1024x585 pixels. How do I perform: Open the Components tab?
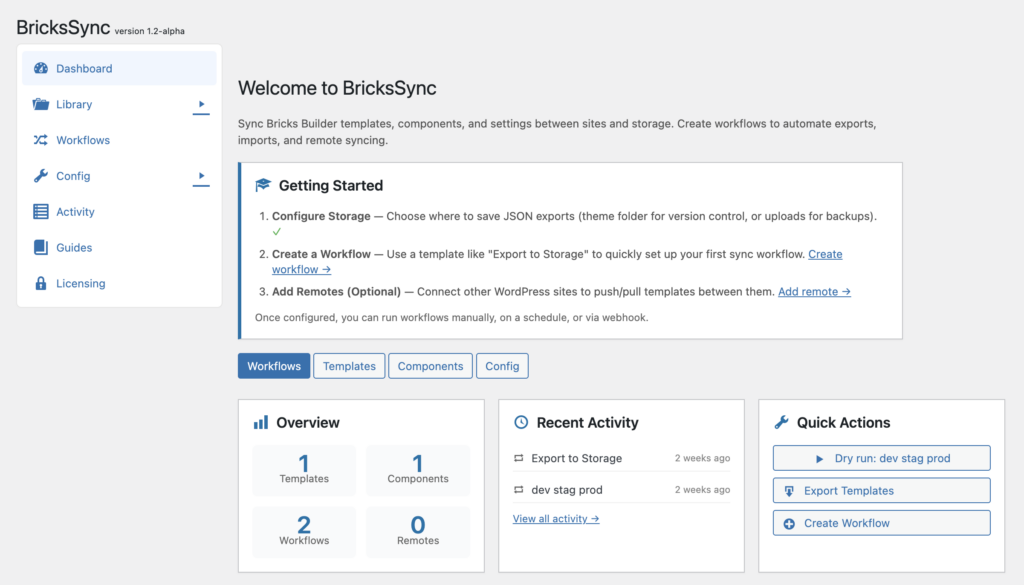coord(430,366)
